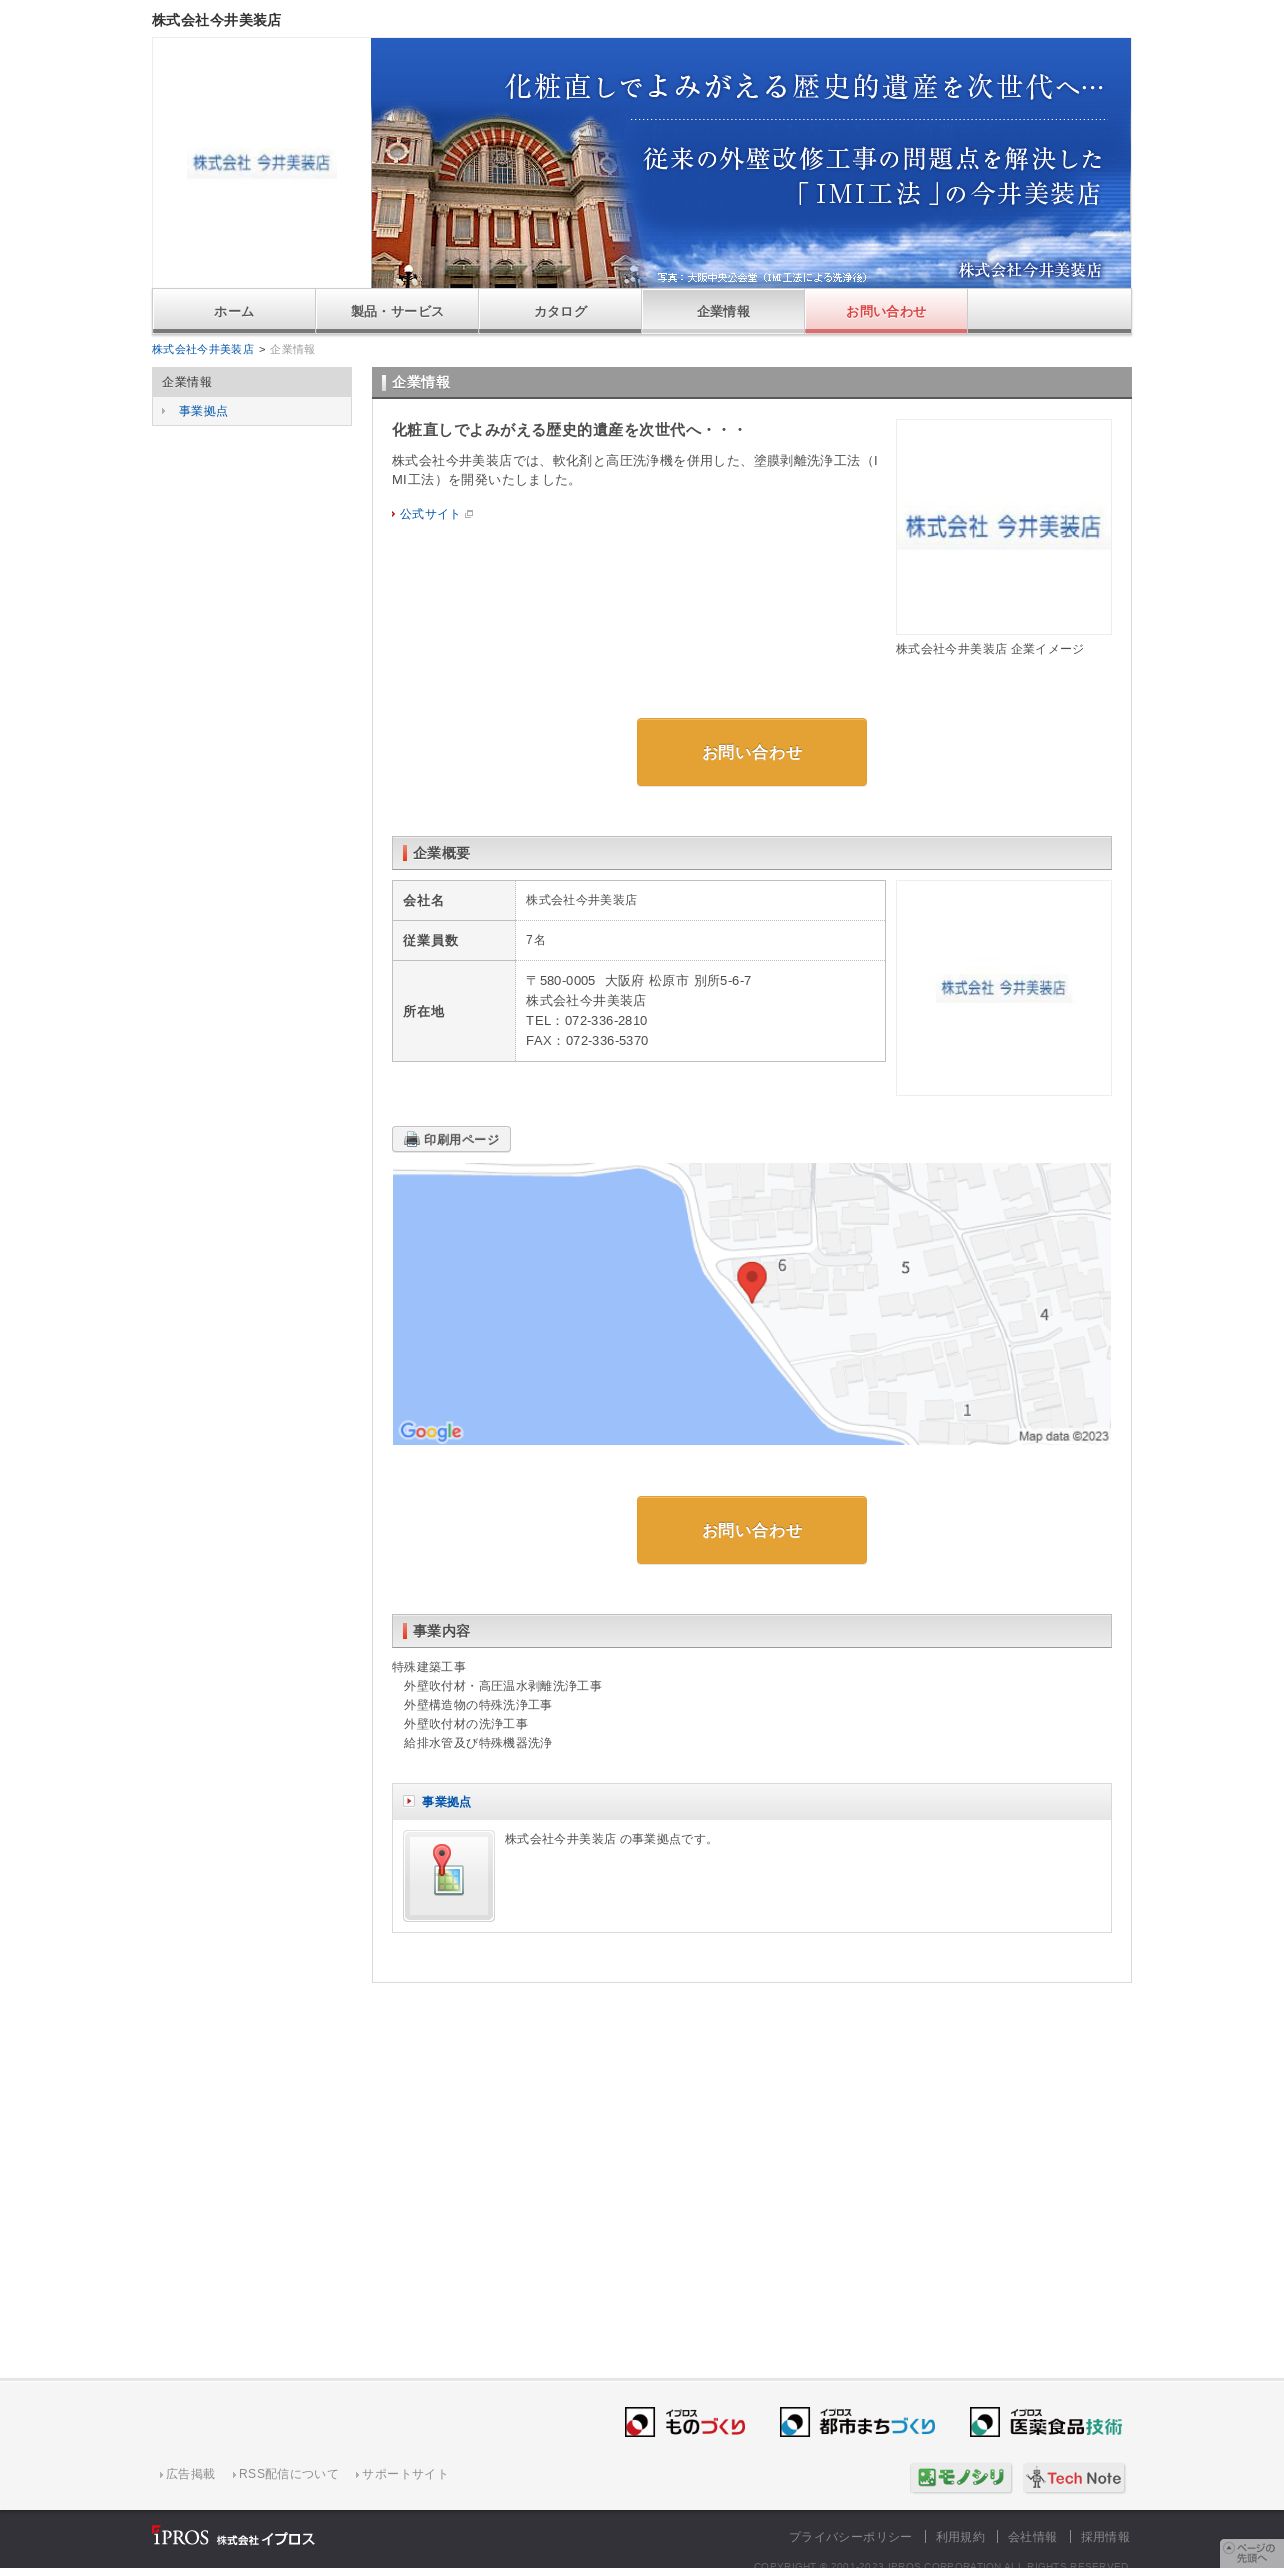The width and height of the screenshot is (1284, 2568).
Task: Open the red お問い合わせ navigation tab
Action: (886, 311)
